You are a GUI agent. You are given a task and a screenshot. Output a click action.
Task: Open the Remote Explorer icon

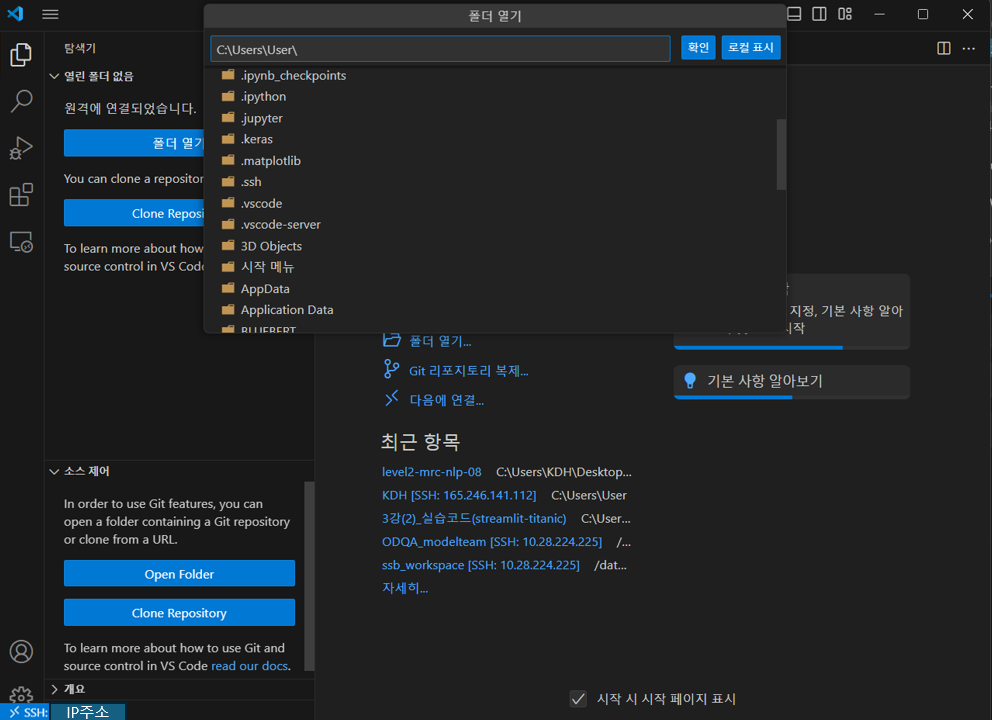point(21,242)
